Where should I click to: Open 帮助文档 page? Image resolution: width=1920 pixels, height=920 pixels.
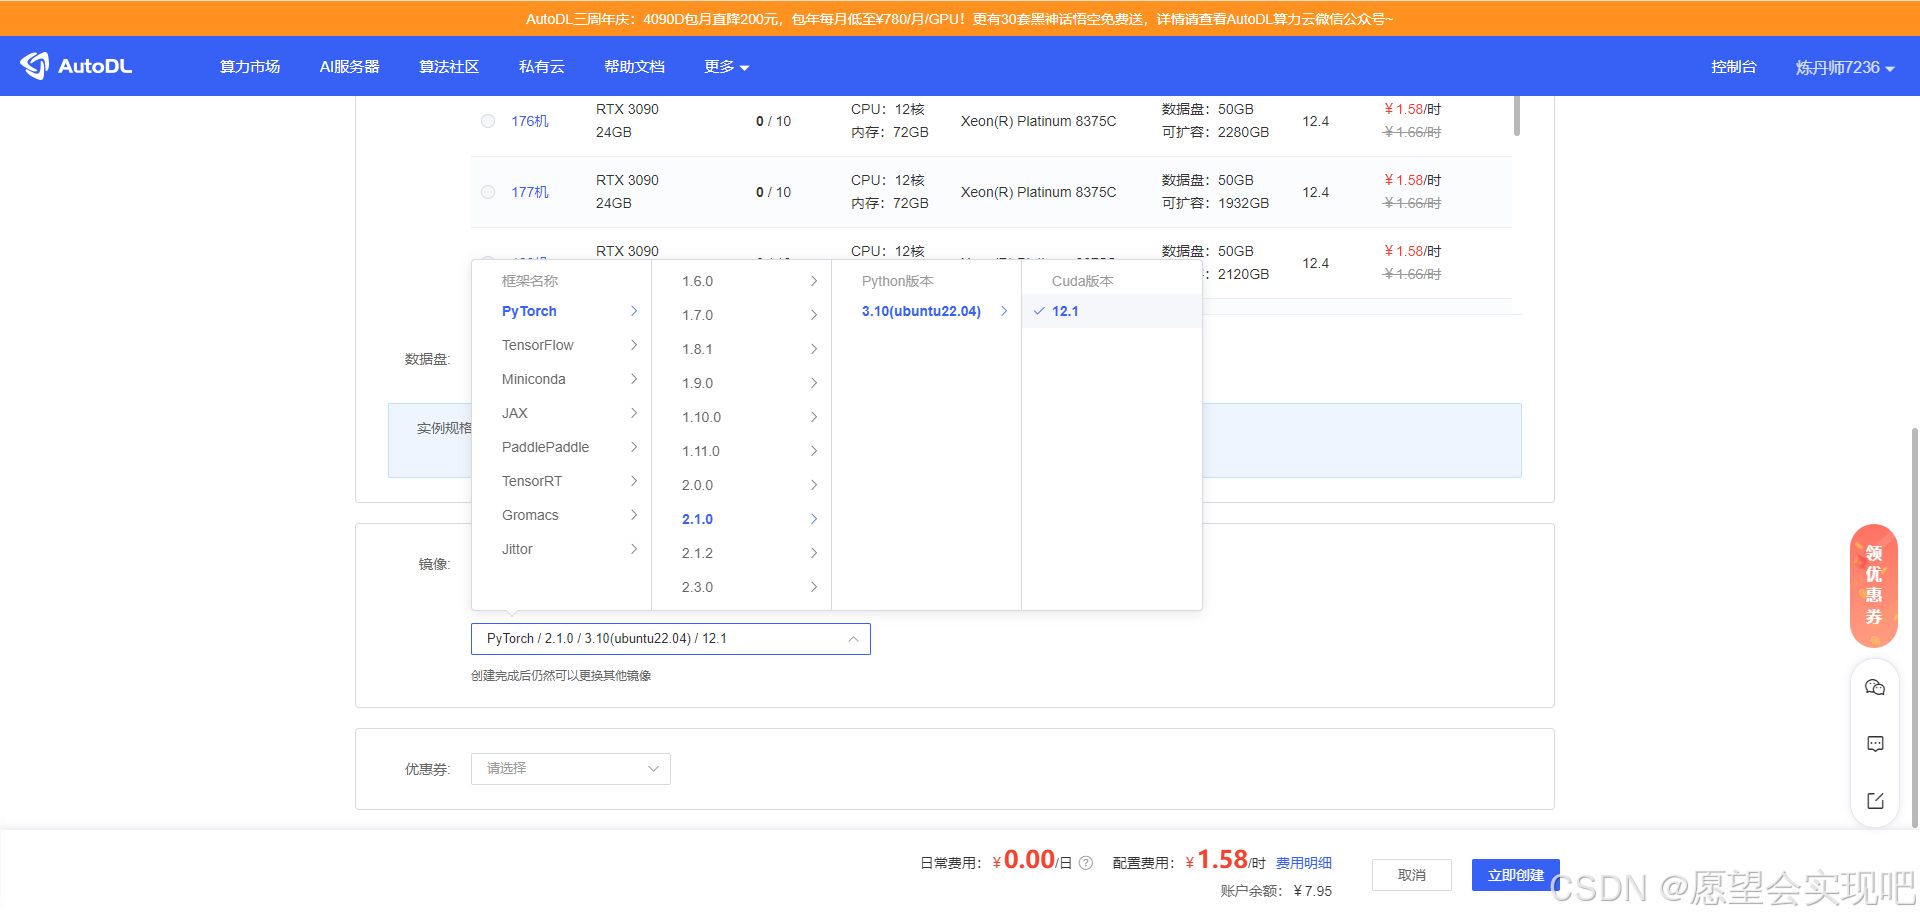634,67
